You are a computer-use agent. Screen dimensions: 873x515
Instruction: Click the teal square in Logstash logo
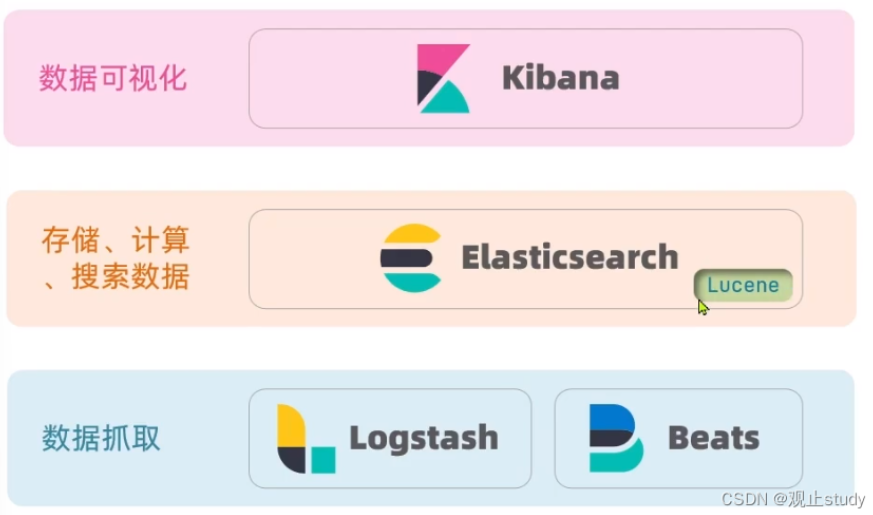(323, 460)
